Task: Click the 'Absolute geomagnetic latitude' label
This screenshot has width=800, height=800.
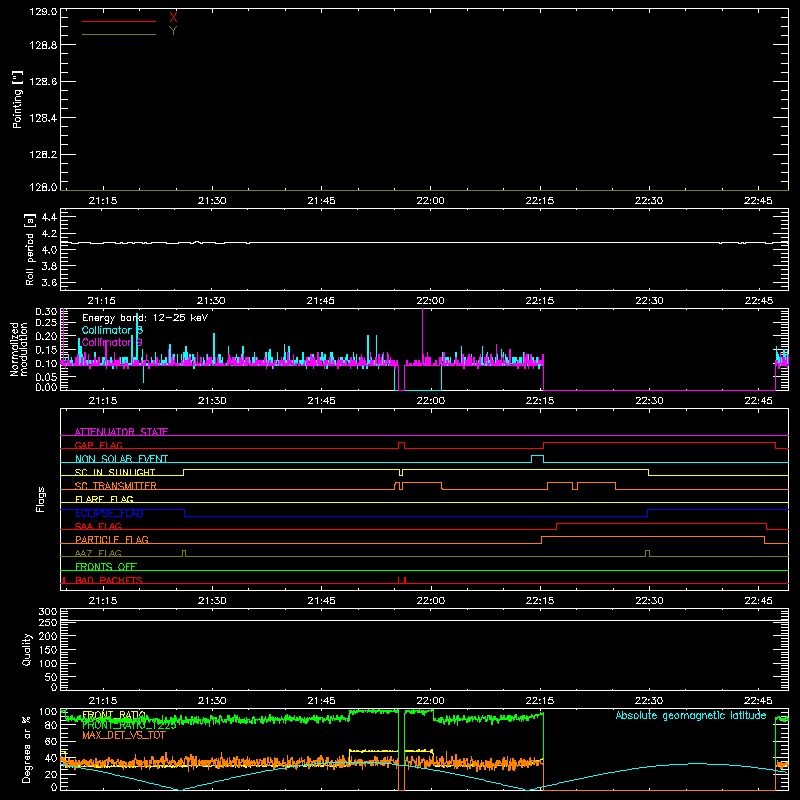Action: tap(691, 715)
